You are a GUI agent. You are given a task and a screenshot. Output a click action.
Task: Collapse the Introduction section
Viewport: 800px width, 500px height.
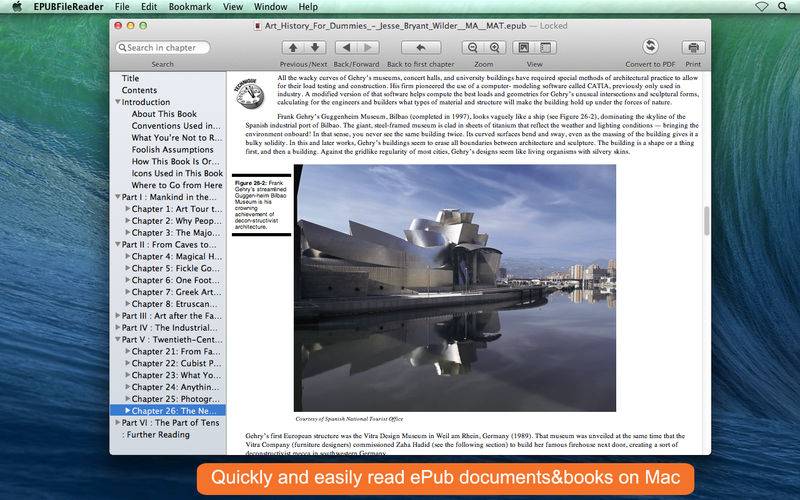click(117, 102)
